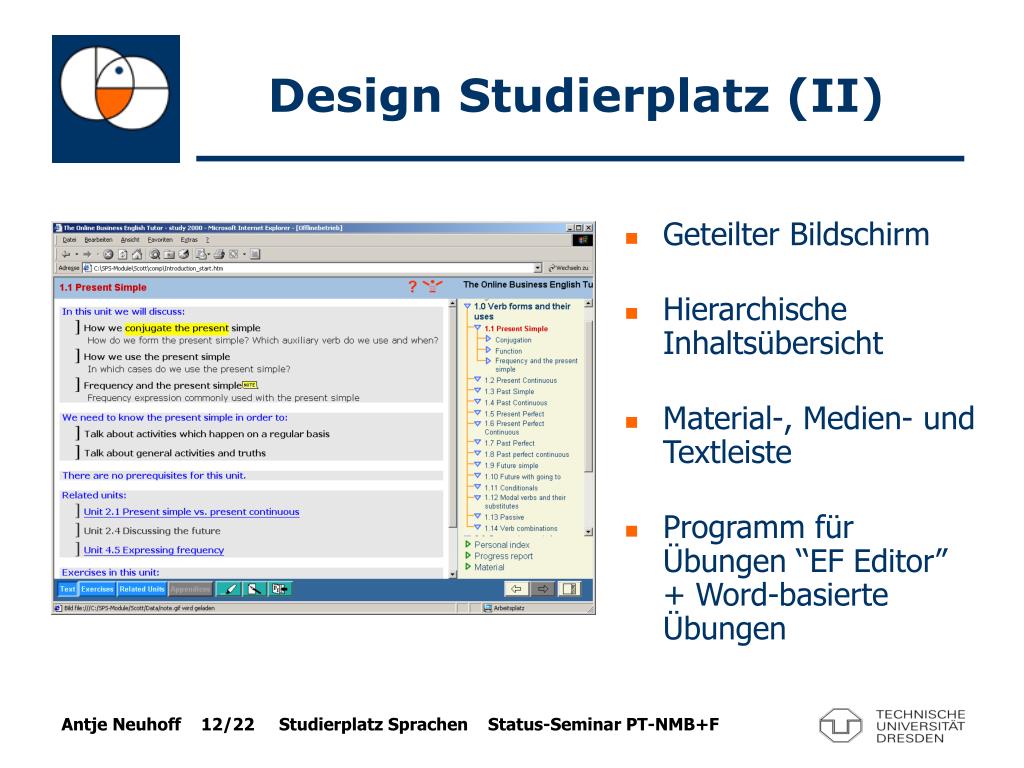Viewport: 1024px width, 768px height.
Task: Expand the Material section
Action: click(468, 567)
